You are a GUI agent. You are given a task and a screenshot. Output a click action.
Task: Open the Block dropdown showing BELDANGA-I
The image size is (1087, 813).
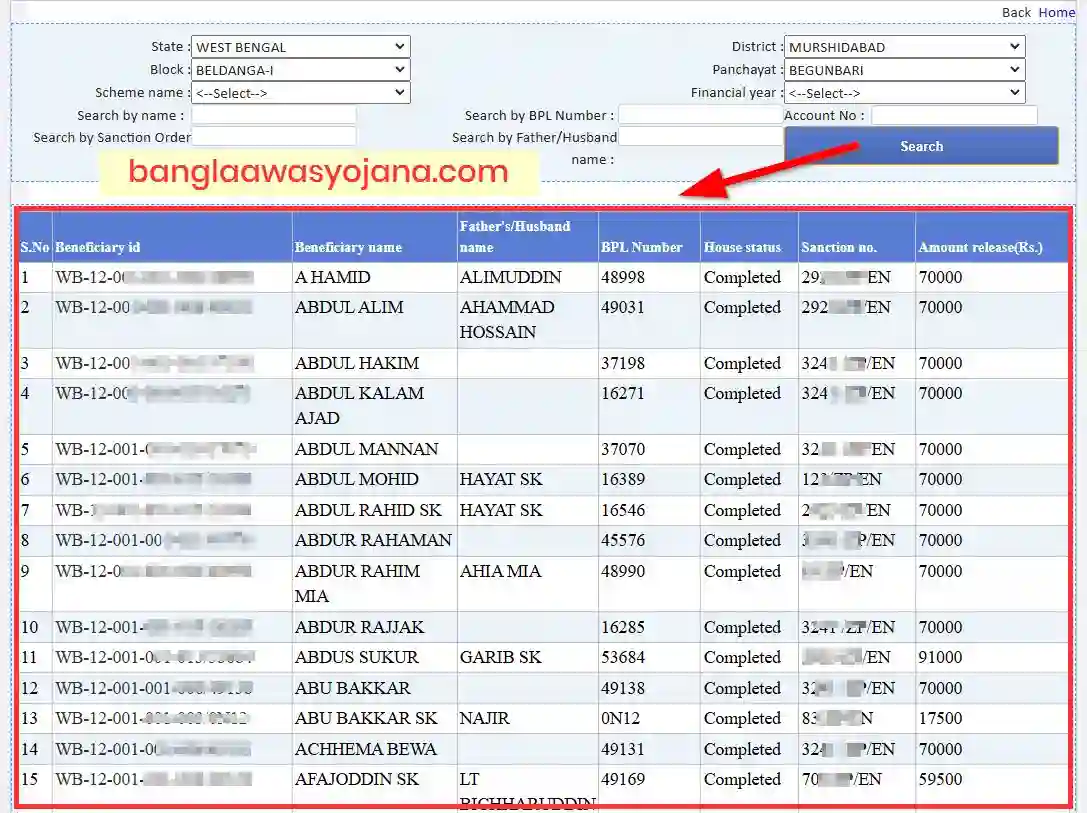tap(300, 70)
